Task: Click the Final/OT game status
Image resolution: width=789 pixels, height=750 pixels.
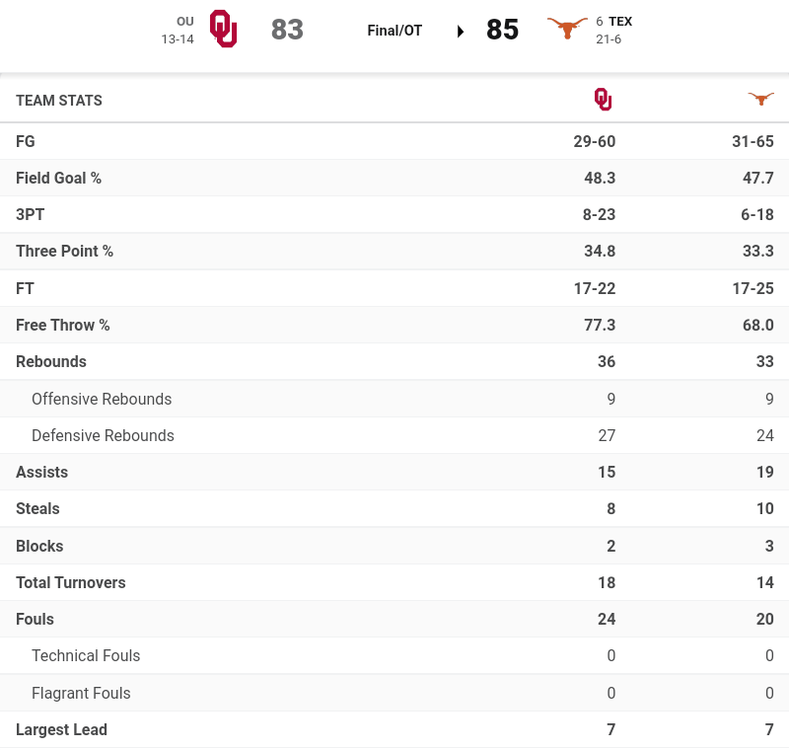Action: (395, 31)
